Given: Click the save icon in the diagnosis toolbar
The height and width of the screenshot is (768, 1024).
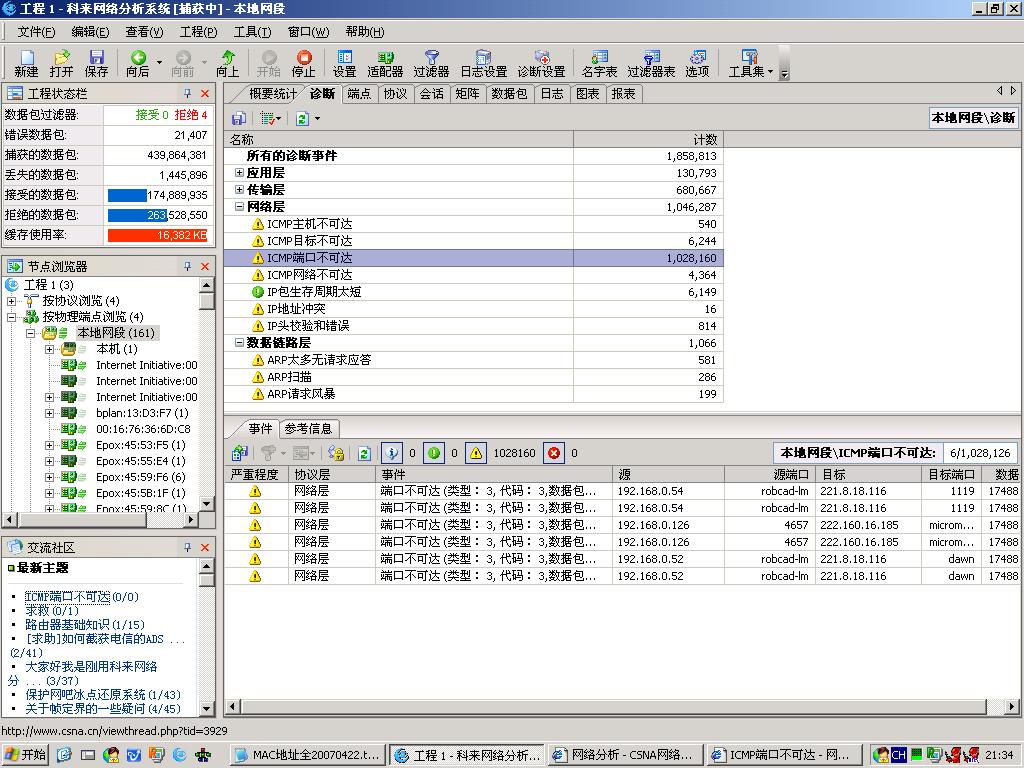Looking at the screenshot, I should click(x=239, y=118).
